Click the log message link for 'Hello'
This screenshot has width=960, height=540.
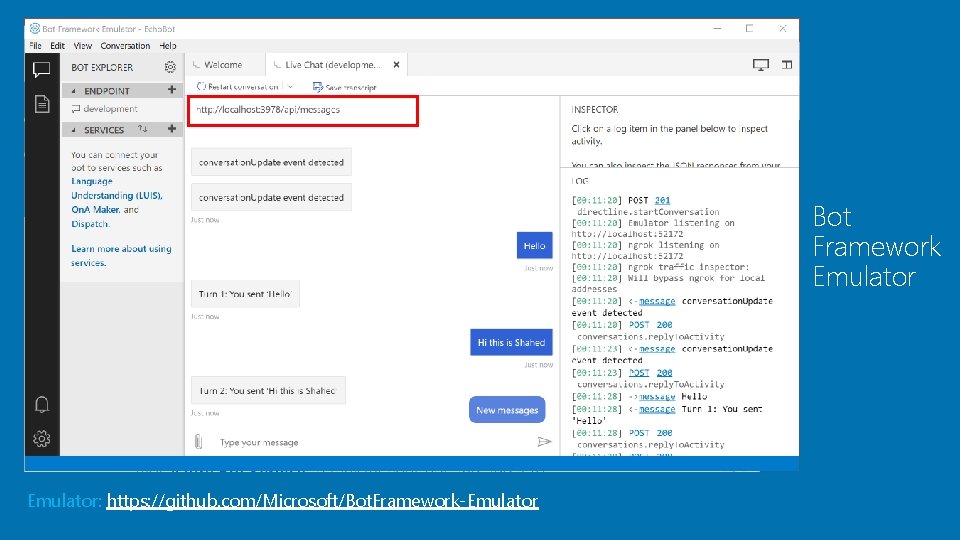point(657,396)
